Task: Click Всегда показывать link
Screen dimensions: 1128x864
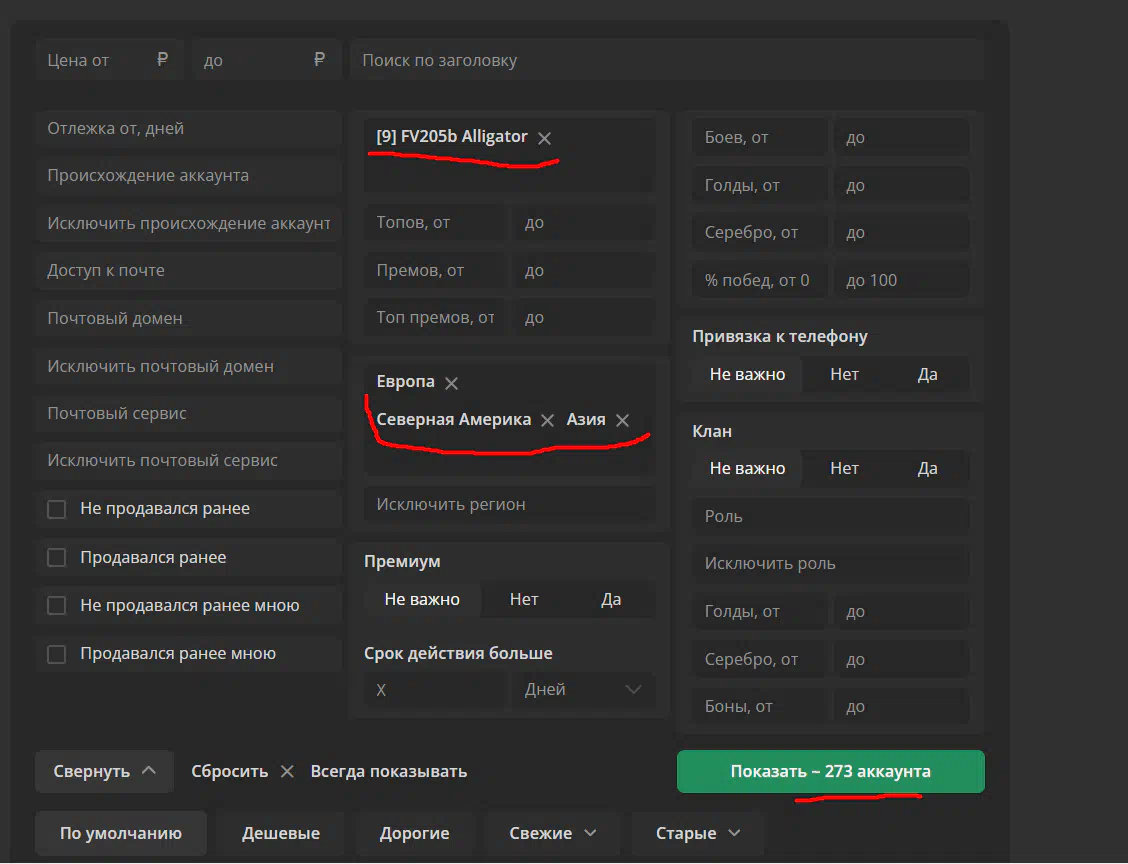Action: (x=388, y=771)
